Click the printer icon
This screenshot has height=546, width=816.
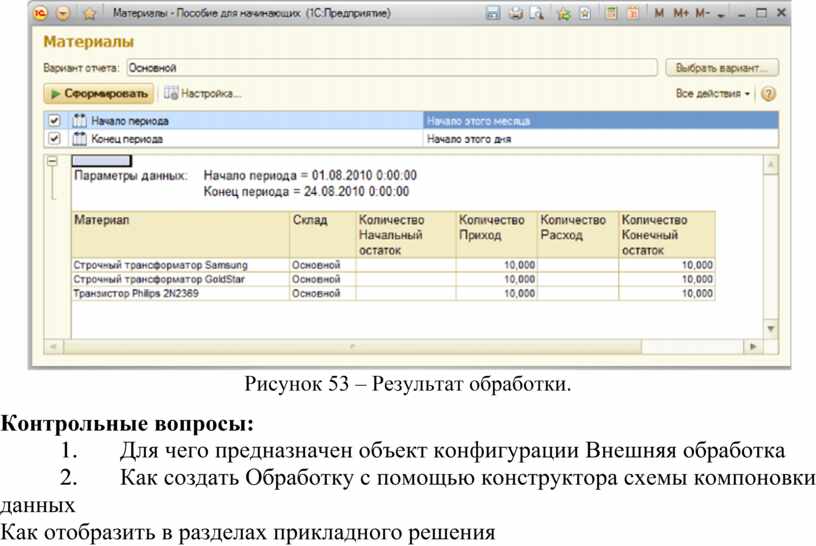[x=515, y=14]
